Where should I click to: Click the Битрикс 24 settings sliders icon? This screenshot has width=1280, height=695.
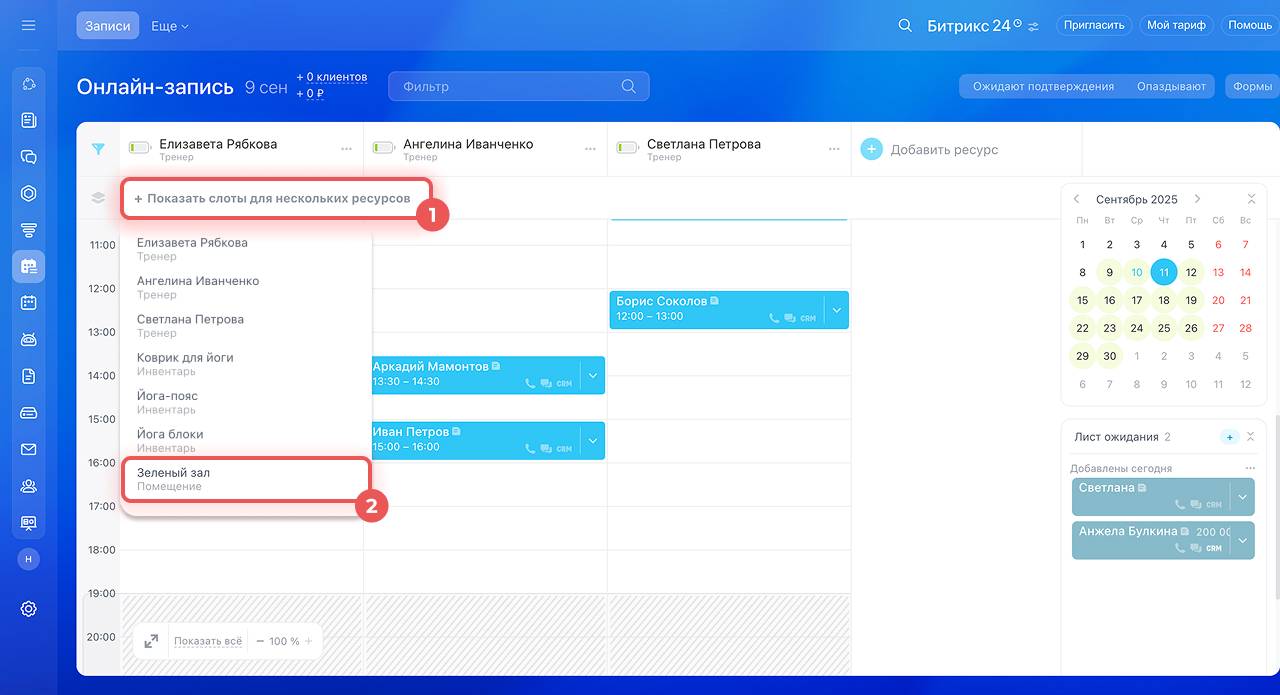[1033, 26]
